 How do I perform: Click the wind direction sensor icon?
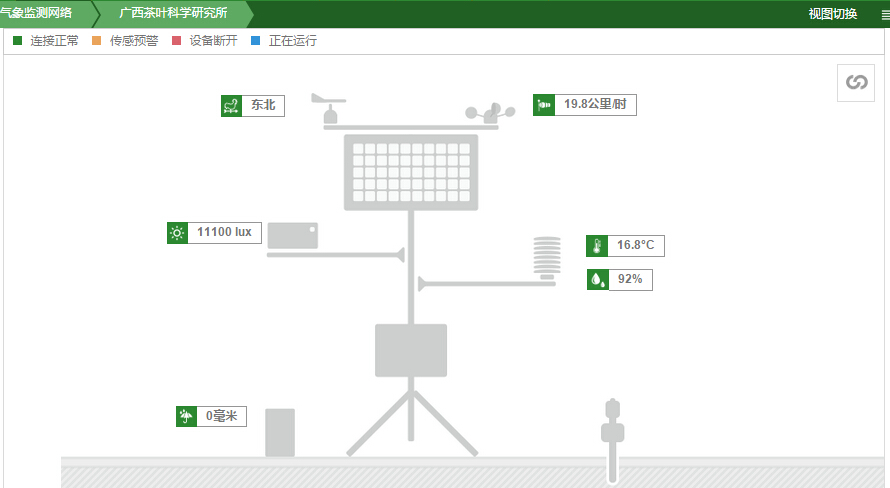tap(231, 106)
